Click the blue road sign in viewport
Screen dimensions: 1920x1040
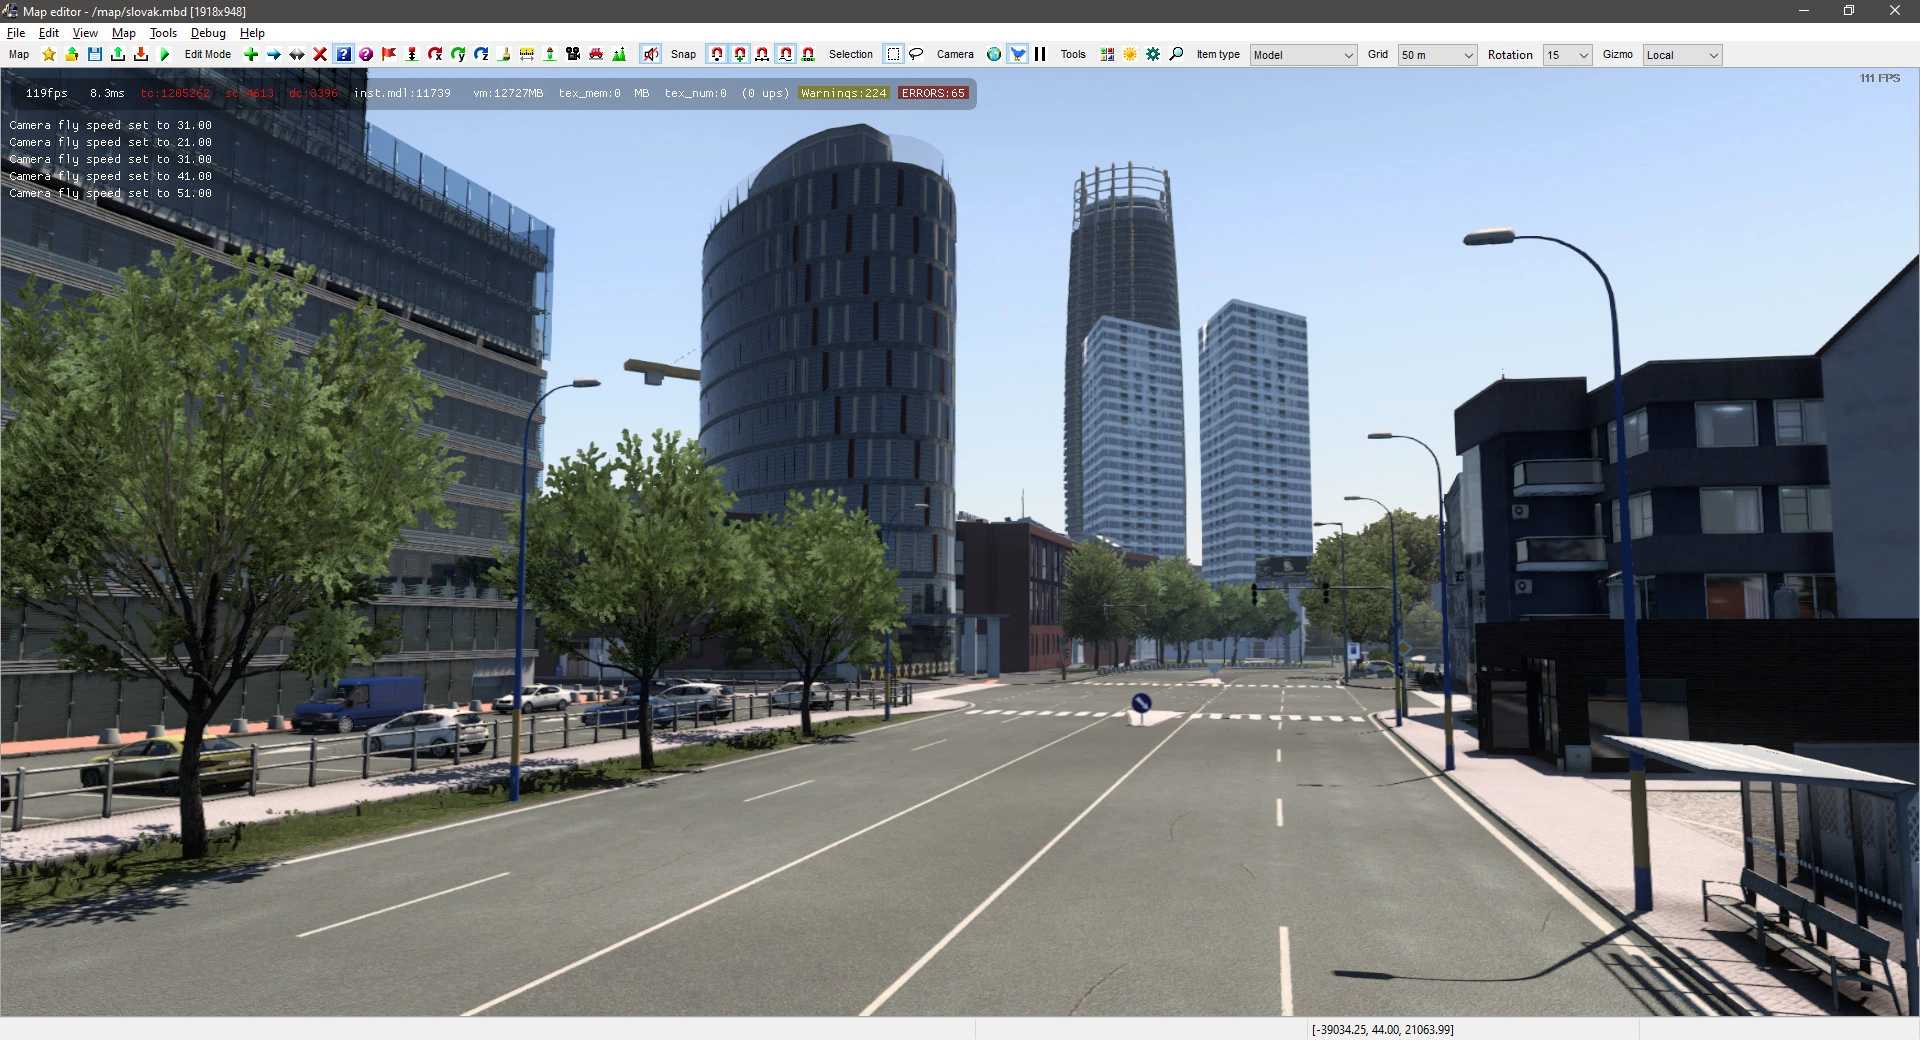pos(1141,703)
